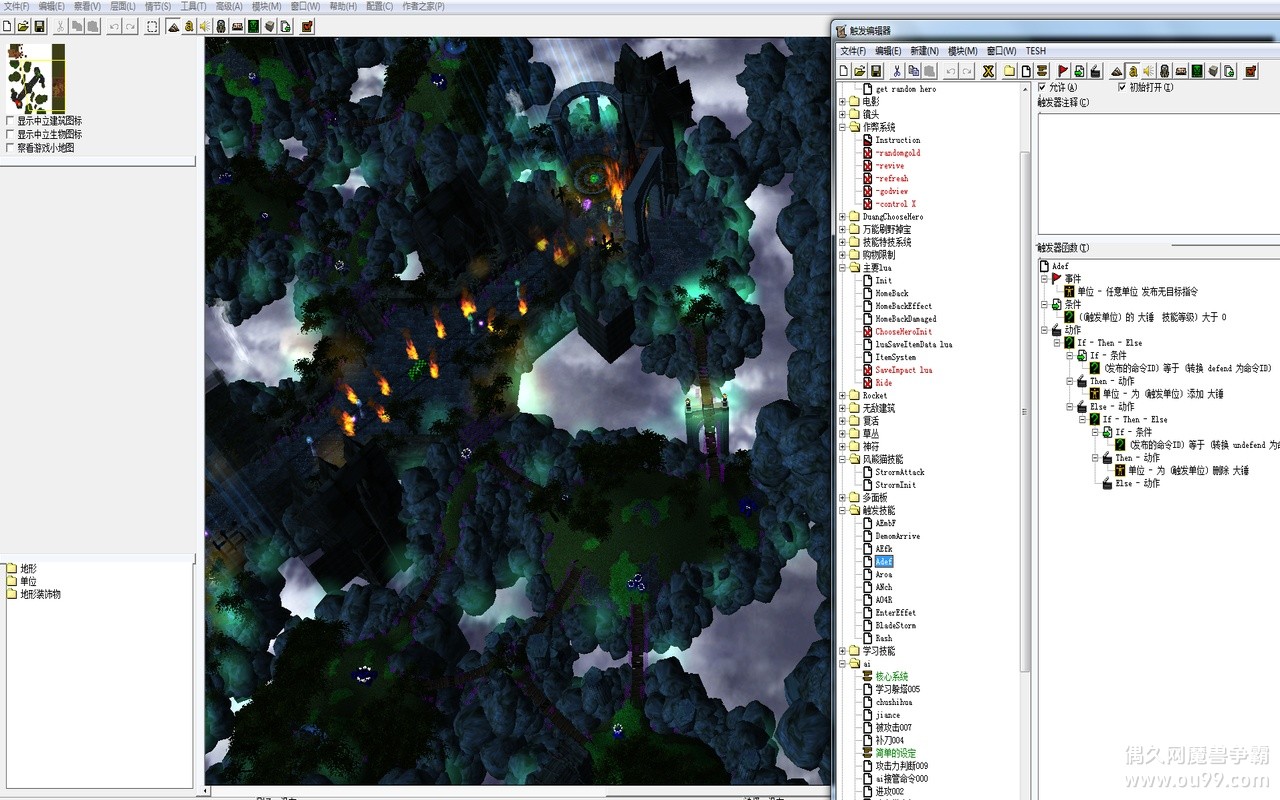Click the New Event red flag icon

pos(1062,71)
